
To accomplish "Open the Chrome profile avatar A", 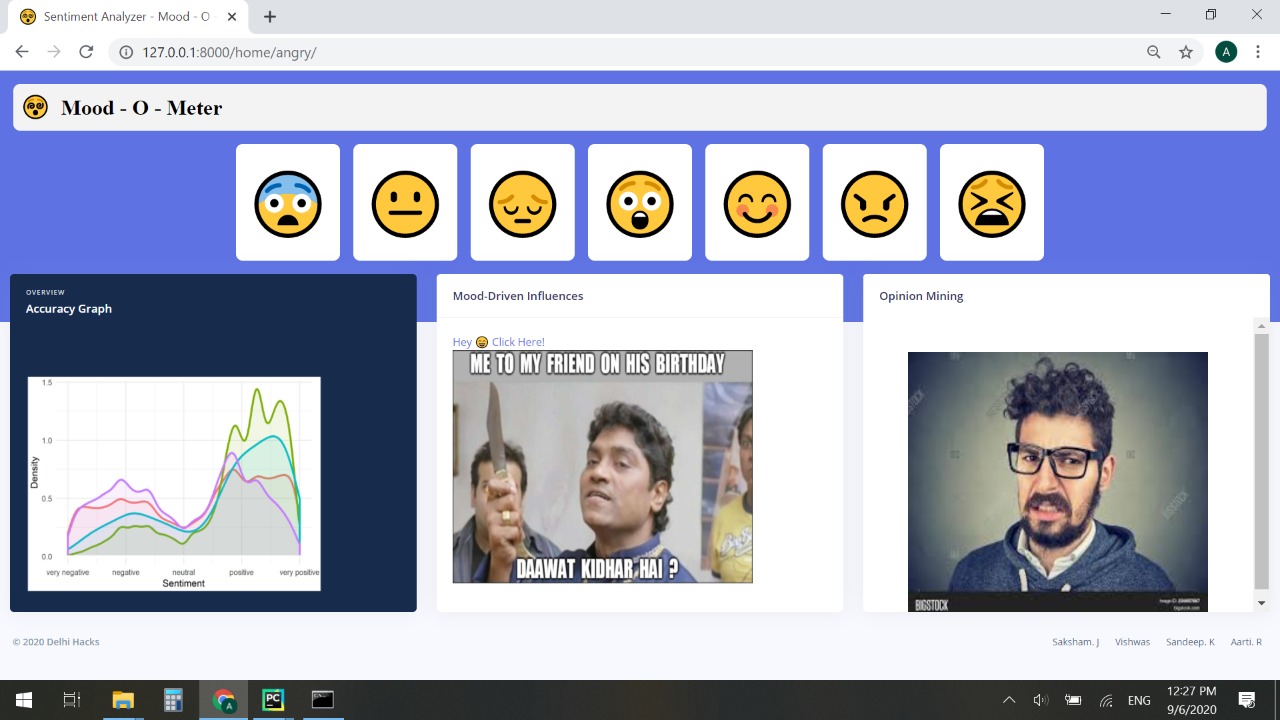I will [x=1226, y=52].
